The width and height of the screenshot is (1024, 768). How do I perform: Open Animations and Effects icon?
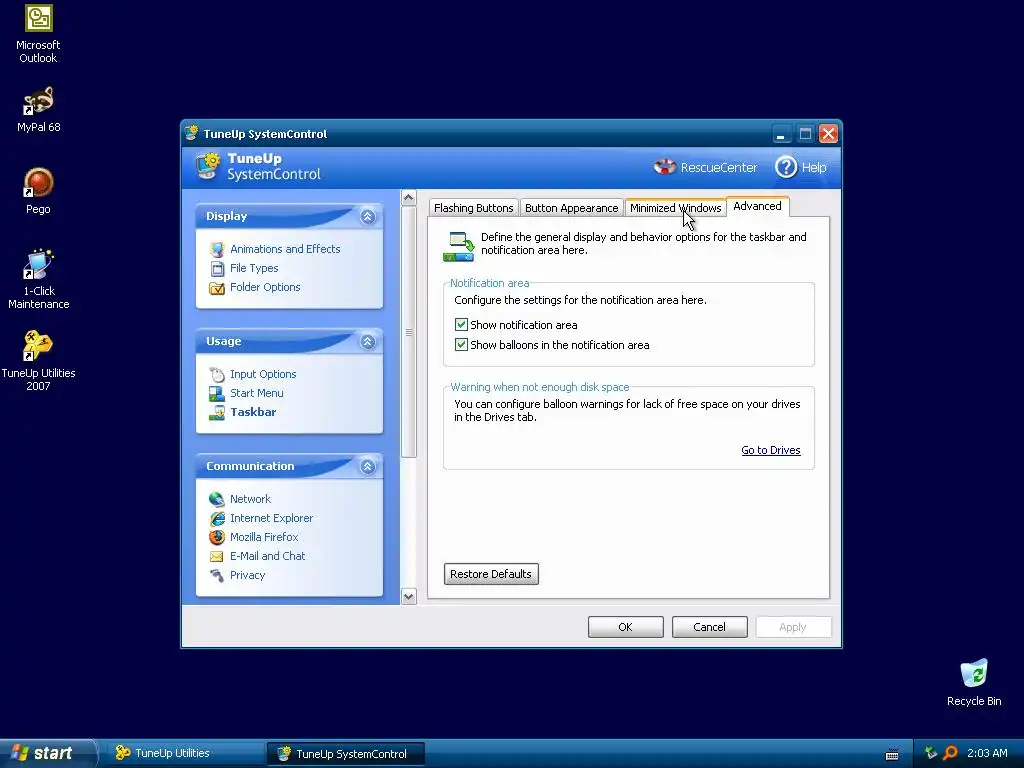coord(217,249)
